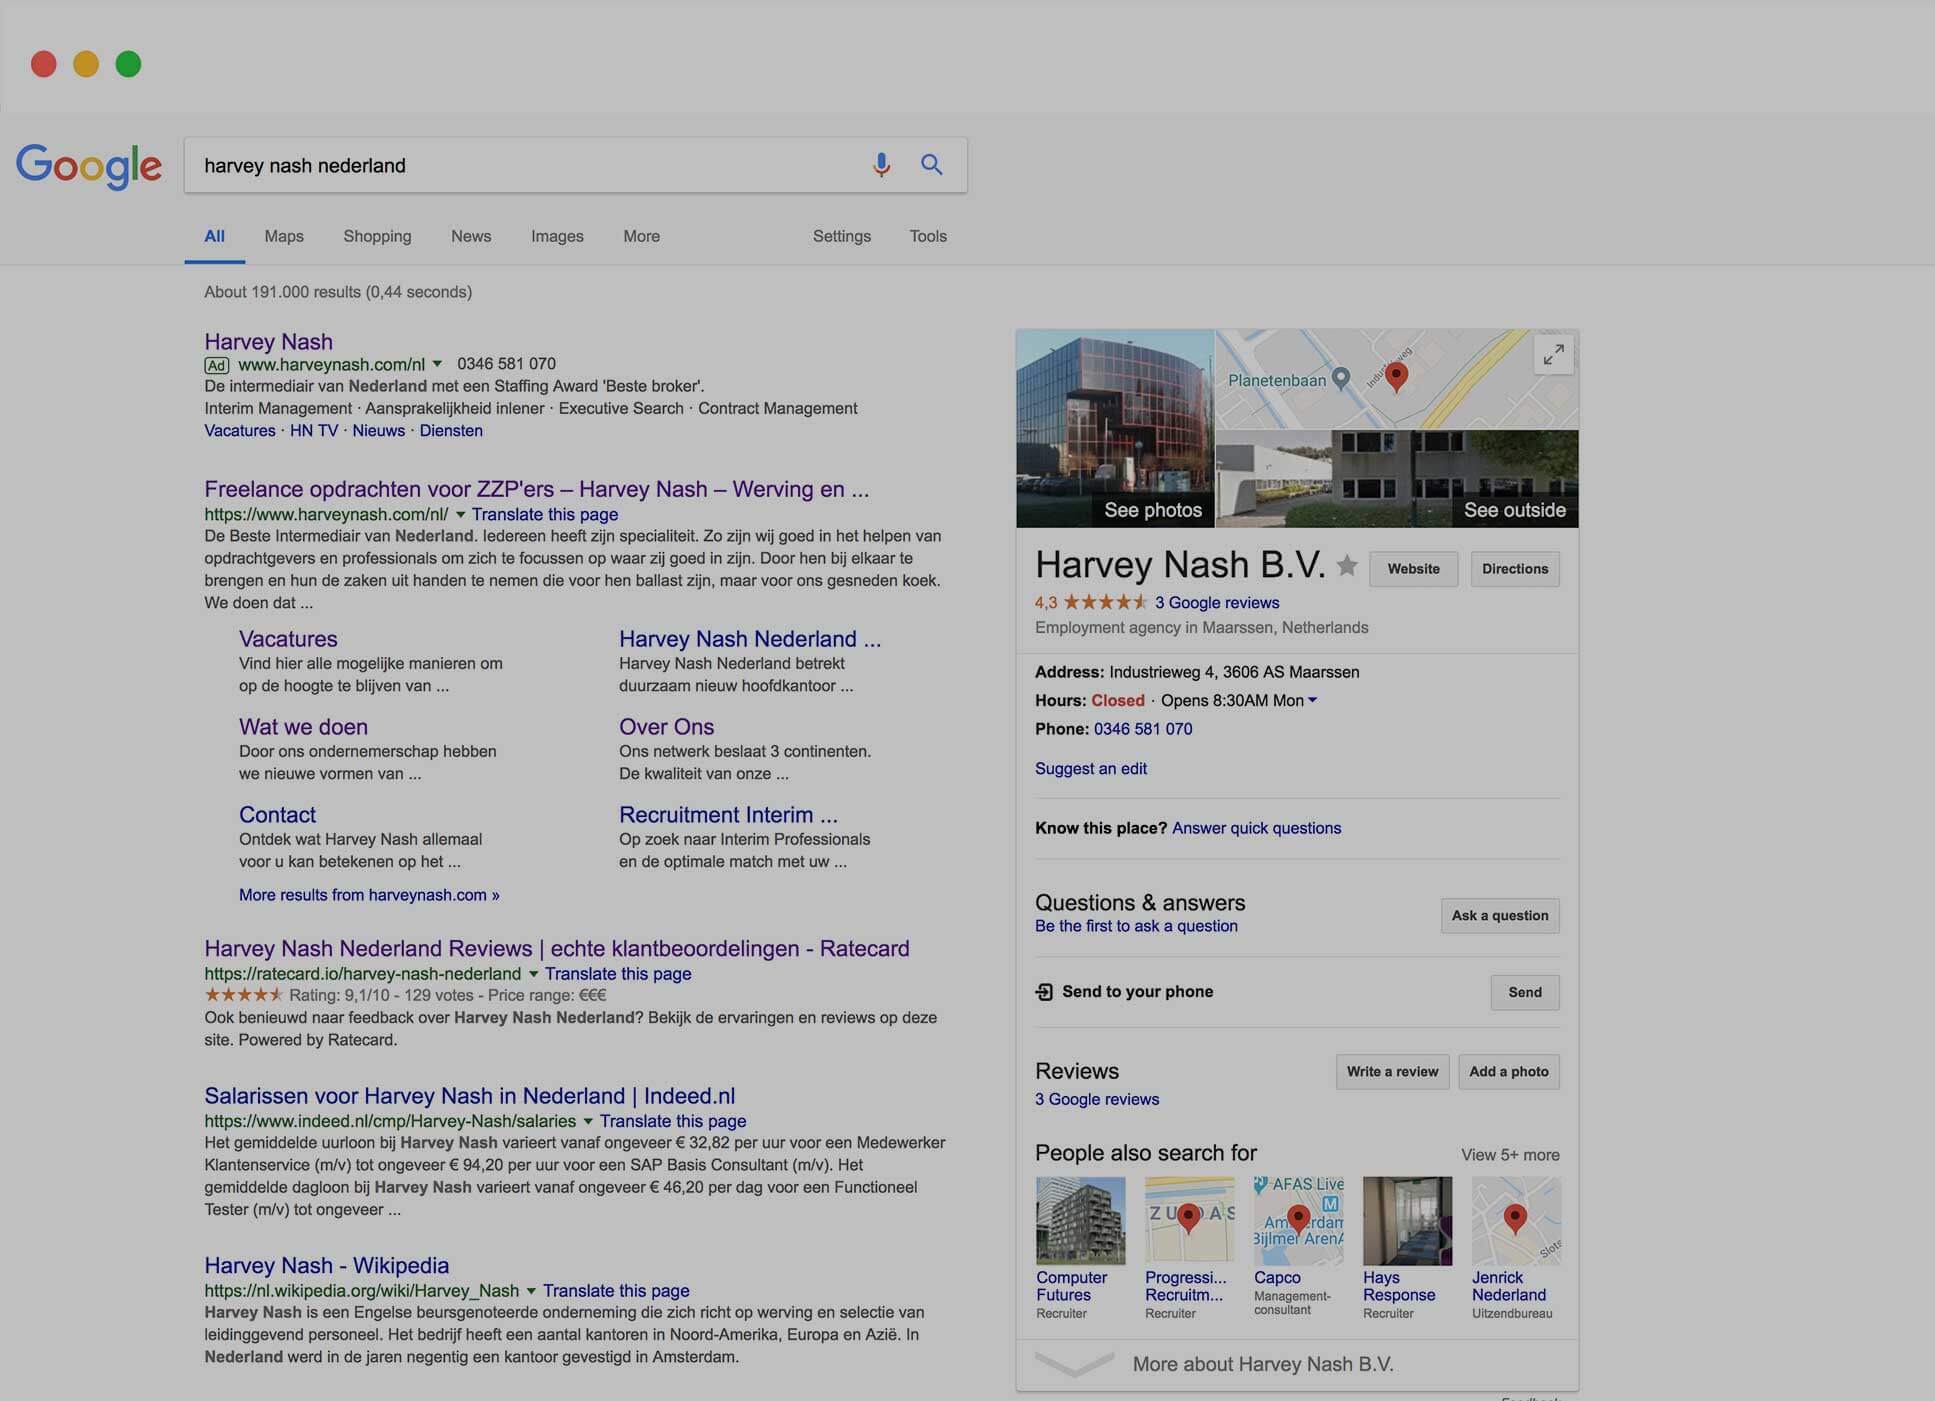
Task: Click the Send button
Action: pyautogui.click(x=1525, y=993)
